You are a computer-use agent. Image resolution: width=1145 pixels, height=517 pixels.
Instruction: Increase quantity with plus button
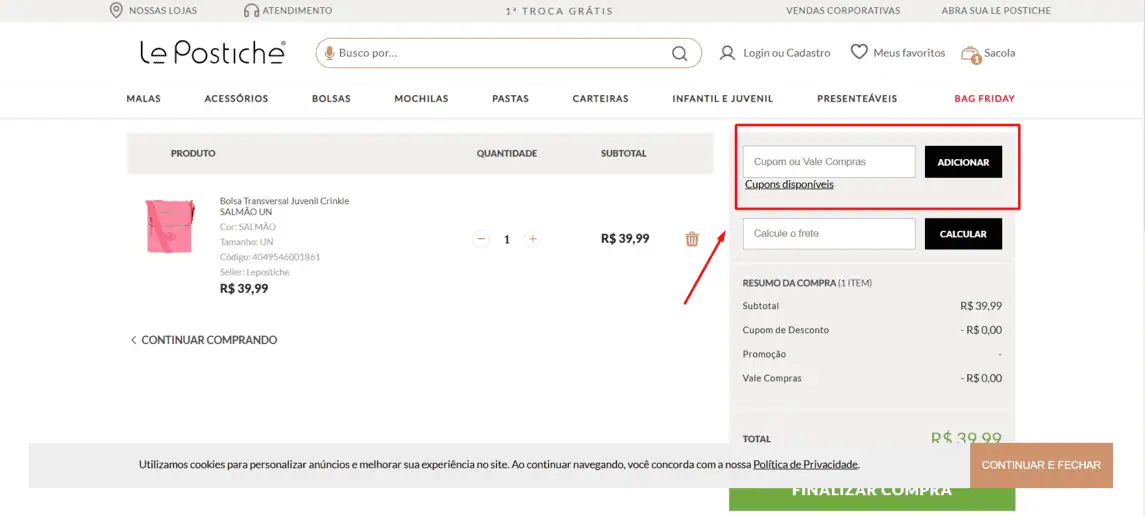pyautogui.click(x=533, y=239)
